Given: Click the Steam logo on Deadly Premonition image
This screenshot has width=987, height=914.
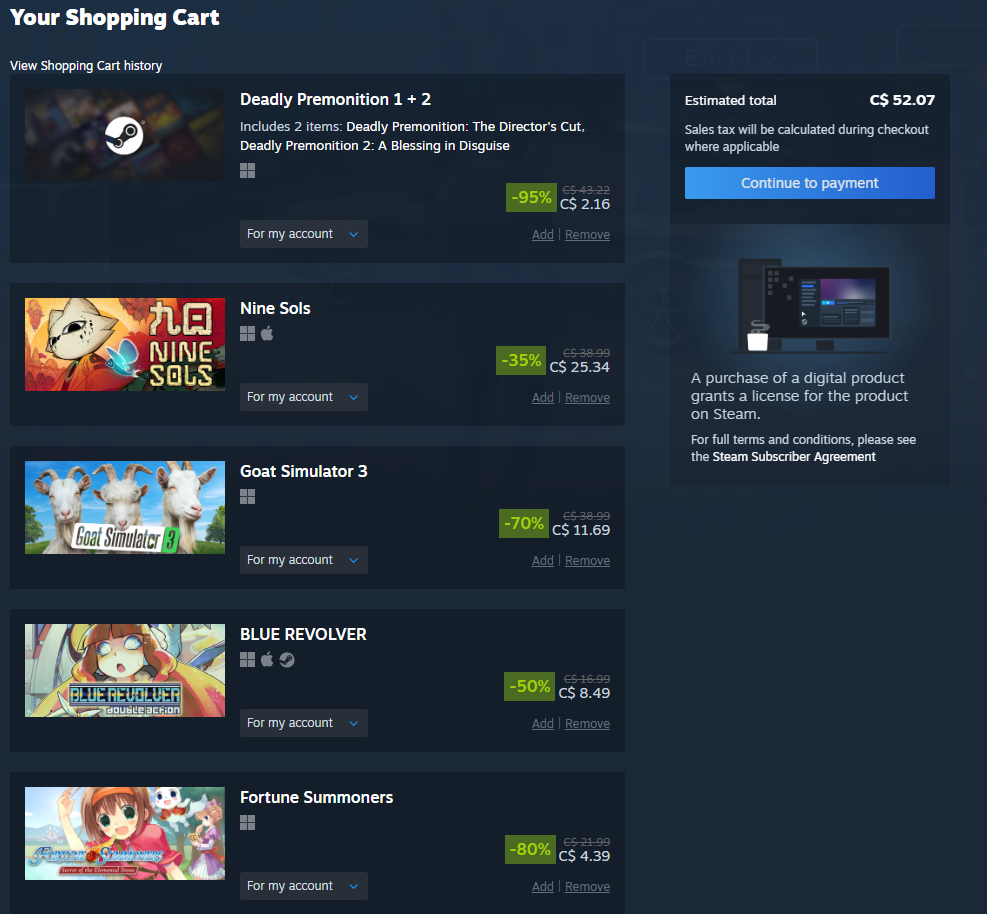Looking at the screenshot, I should pyautogui.click(x=124, y=135).
